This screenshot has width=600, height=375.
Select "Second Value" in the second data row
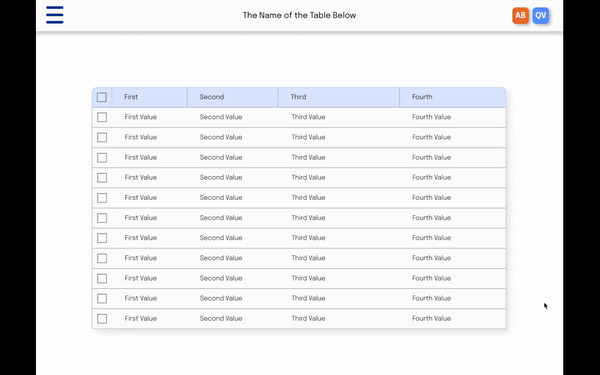point(221,137)
